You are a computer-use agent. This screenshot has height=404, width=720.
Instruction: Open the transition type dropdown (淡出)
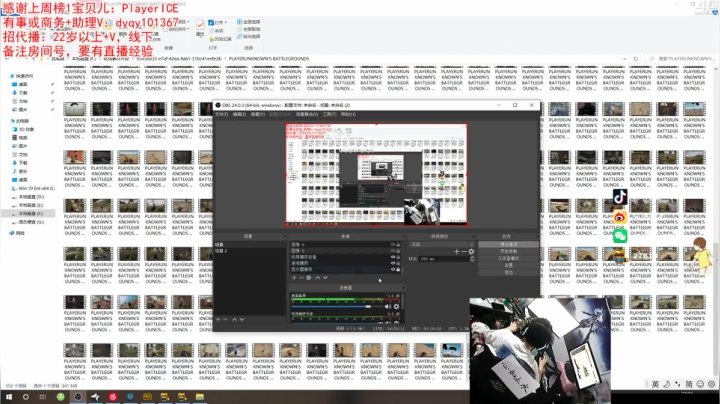pyautogui.click(x=441, y=244)
